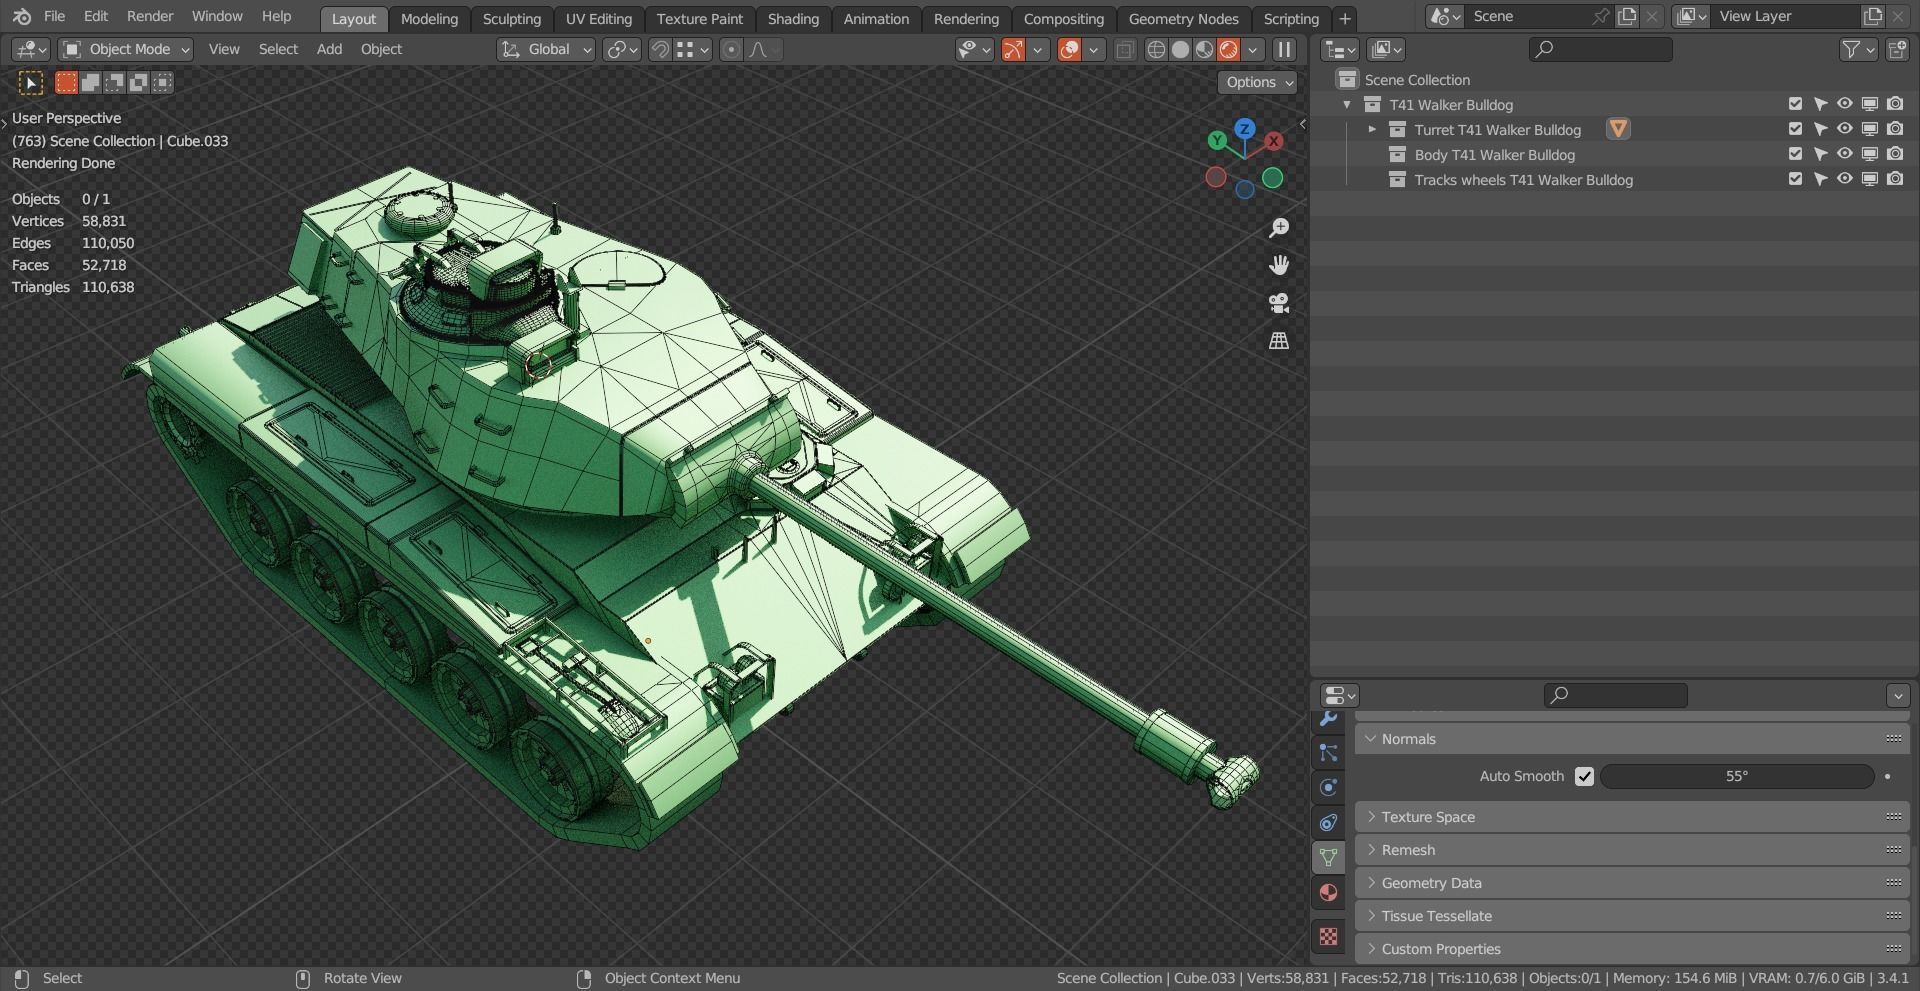Open Texture checkerboard tab in Properties
Image resolution: width=1920 pixels, height=991 pixels.
(1328, 937)
